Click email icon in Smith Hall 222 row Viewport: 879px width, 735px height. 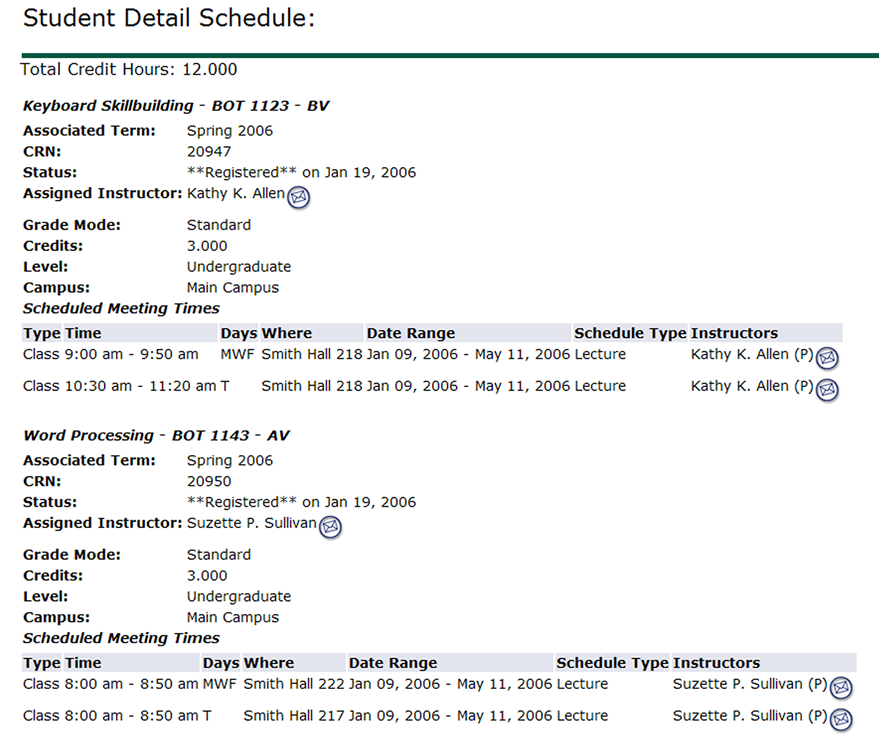click(x=841, y=687)
